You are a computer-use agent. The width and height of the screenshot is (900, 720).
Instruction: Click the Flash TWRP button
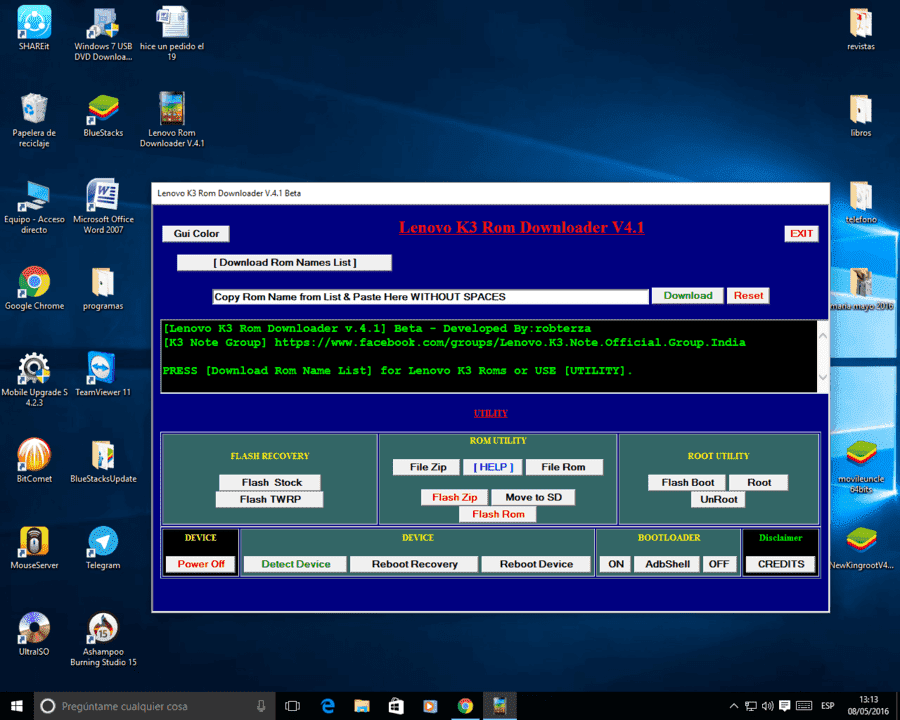tap(270, 500)
